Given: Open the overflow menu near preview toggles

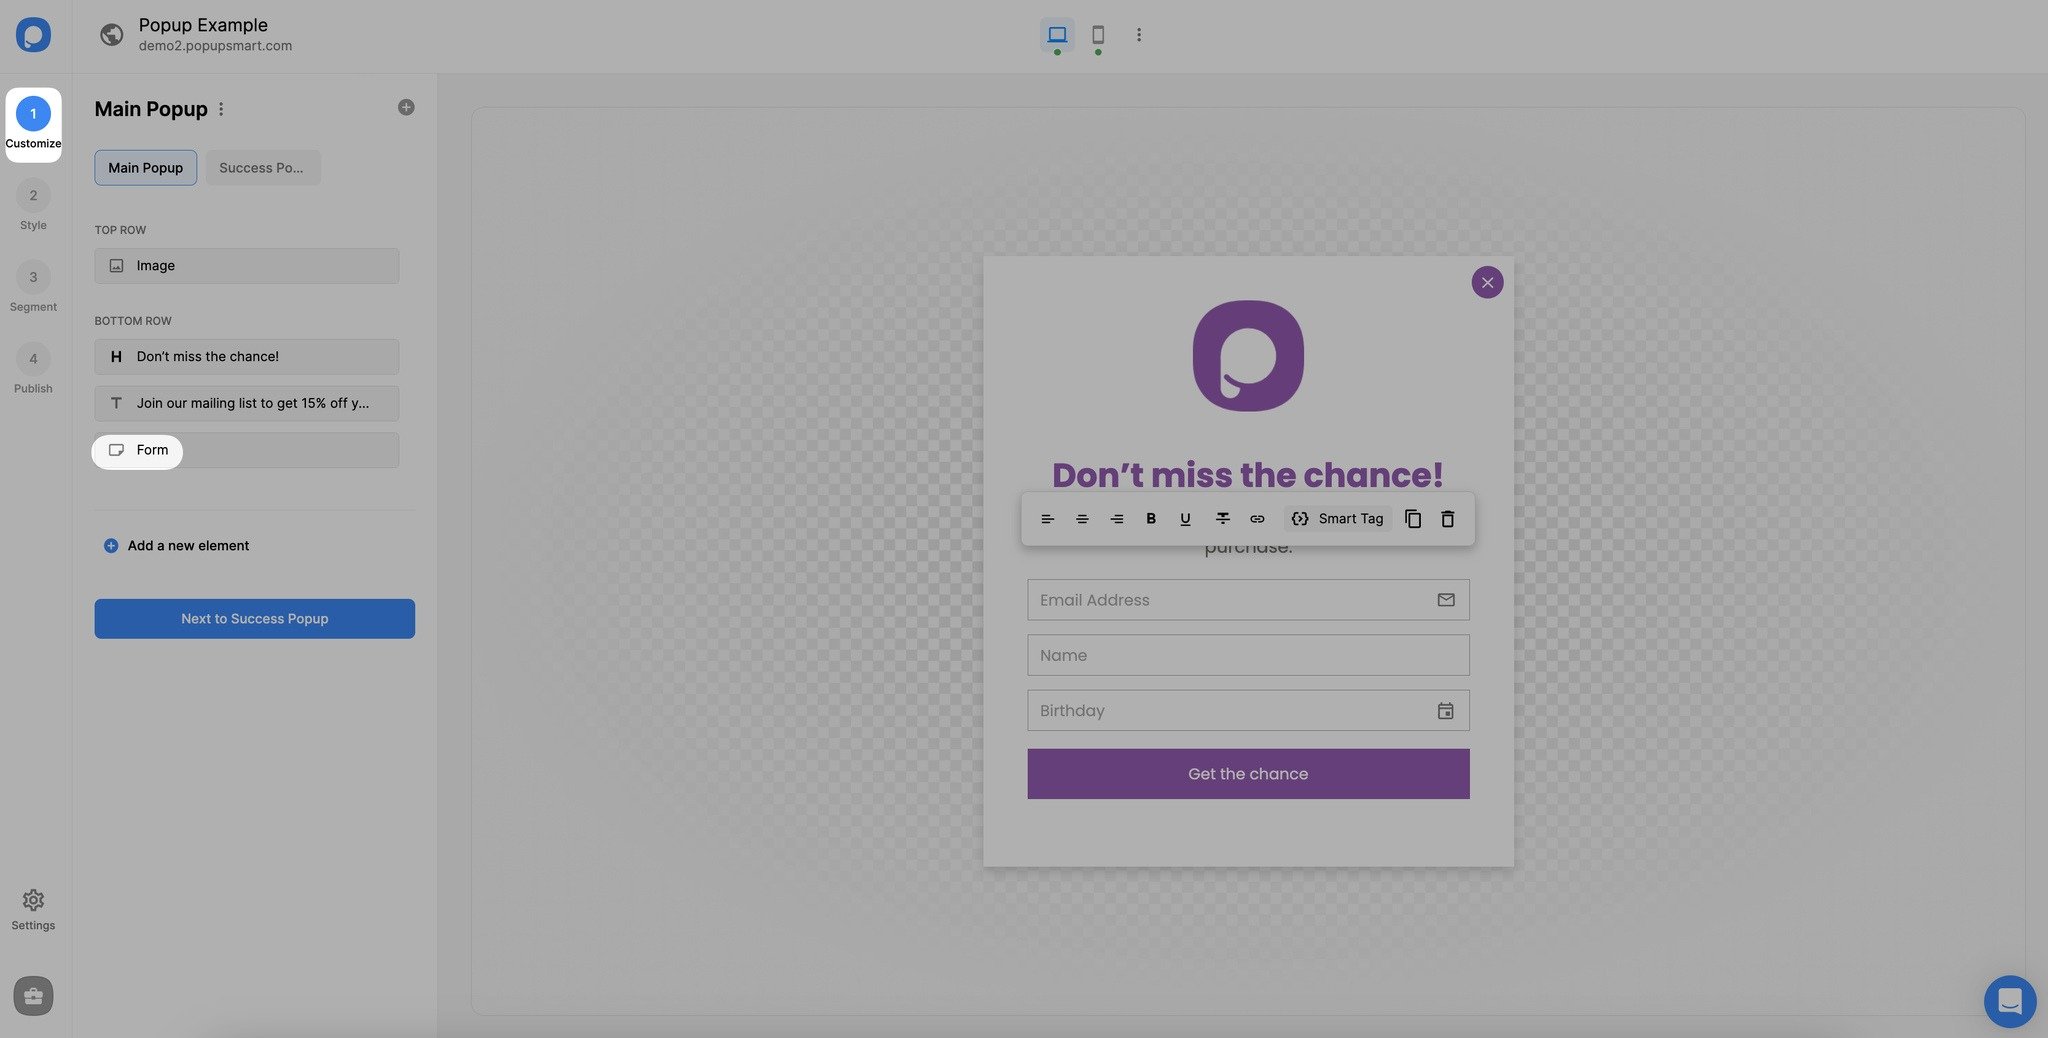Looking at the screenshot, I should [x=1139, y=34].
